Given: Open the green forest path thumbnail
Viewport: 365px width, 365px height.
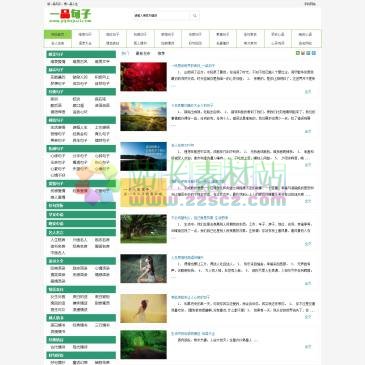Looking at the screenshot, I should click(x=144, y=344).
